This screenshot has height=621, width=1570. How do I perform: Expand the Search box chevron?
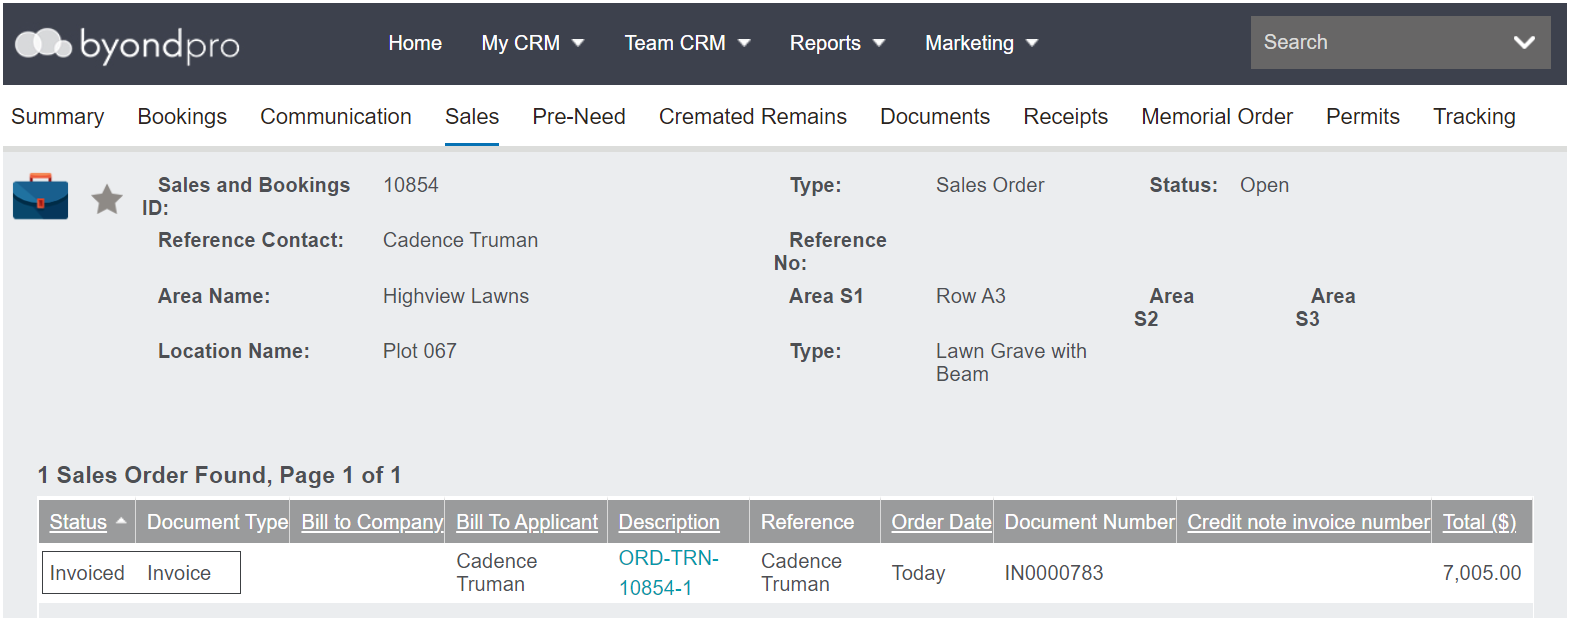(1524, 42)
